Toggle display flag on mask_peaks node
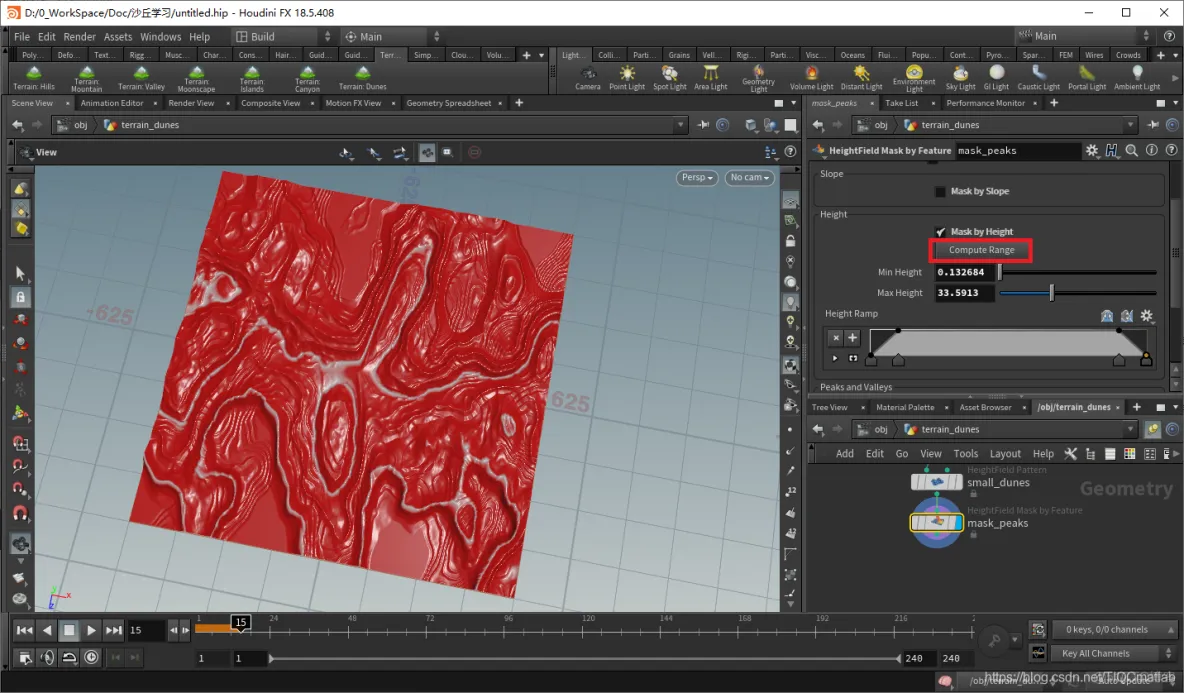Viewport: 1184px width, 693px height. tap(957, 522)
